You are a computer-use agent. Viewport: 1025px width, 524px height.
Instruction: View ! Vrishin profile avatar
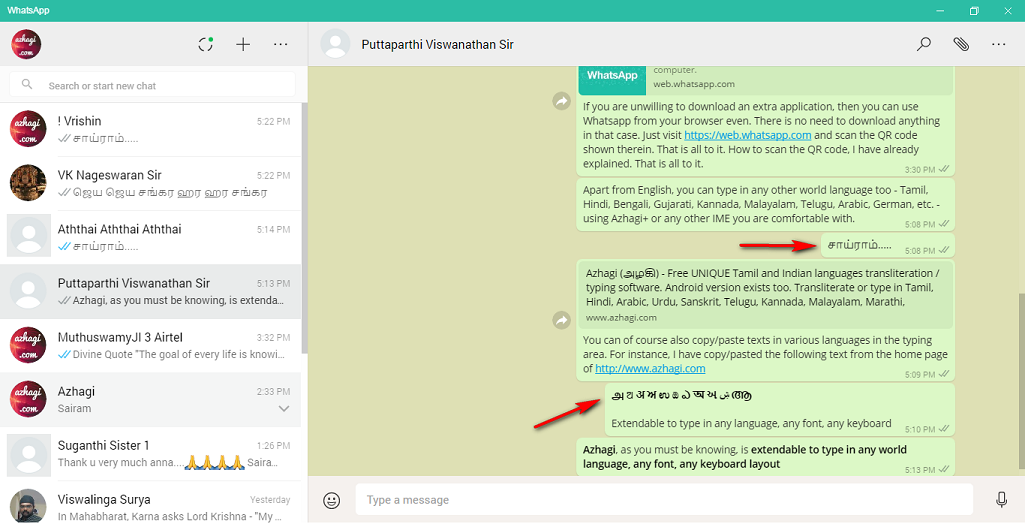point(28,129)
